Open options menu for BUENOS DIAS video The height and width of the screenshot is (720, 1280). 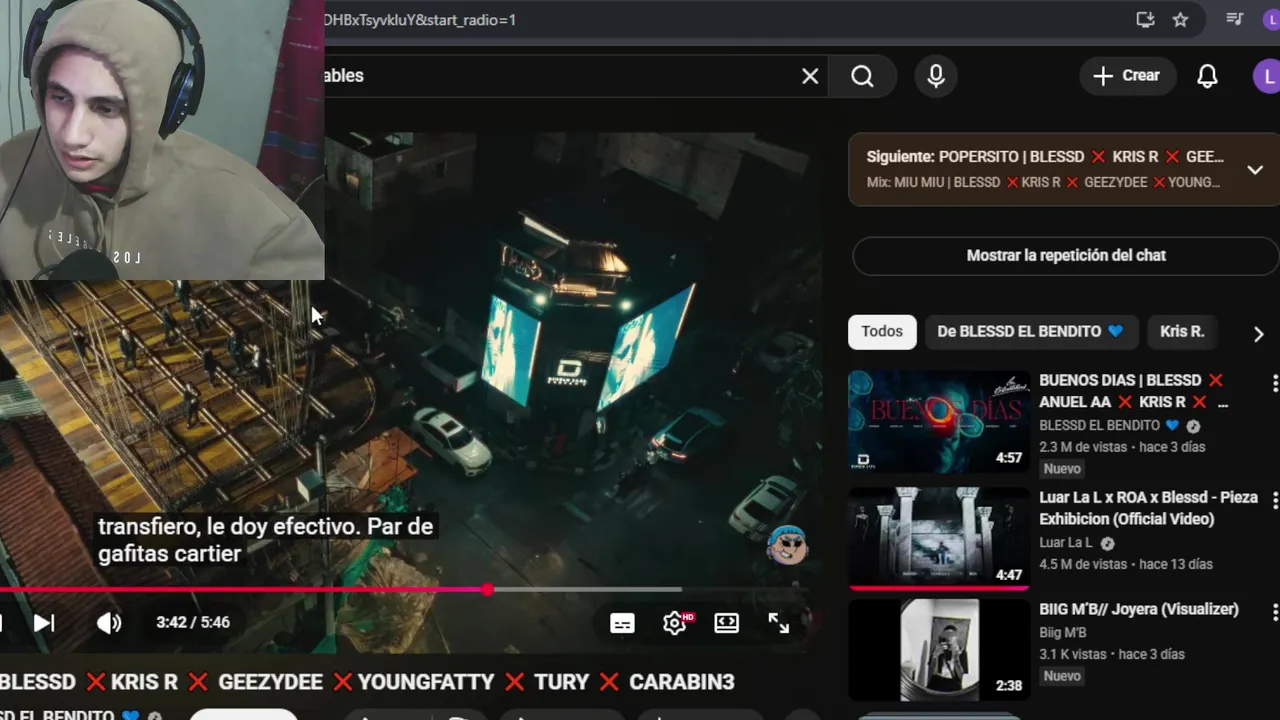pos(1274,383)
